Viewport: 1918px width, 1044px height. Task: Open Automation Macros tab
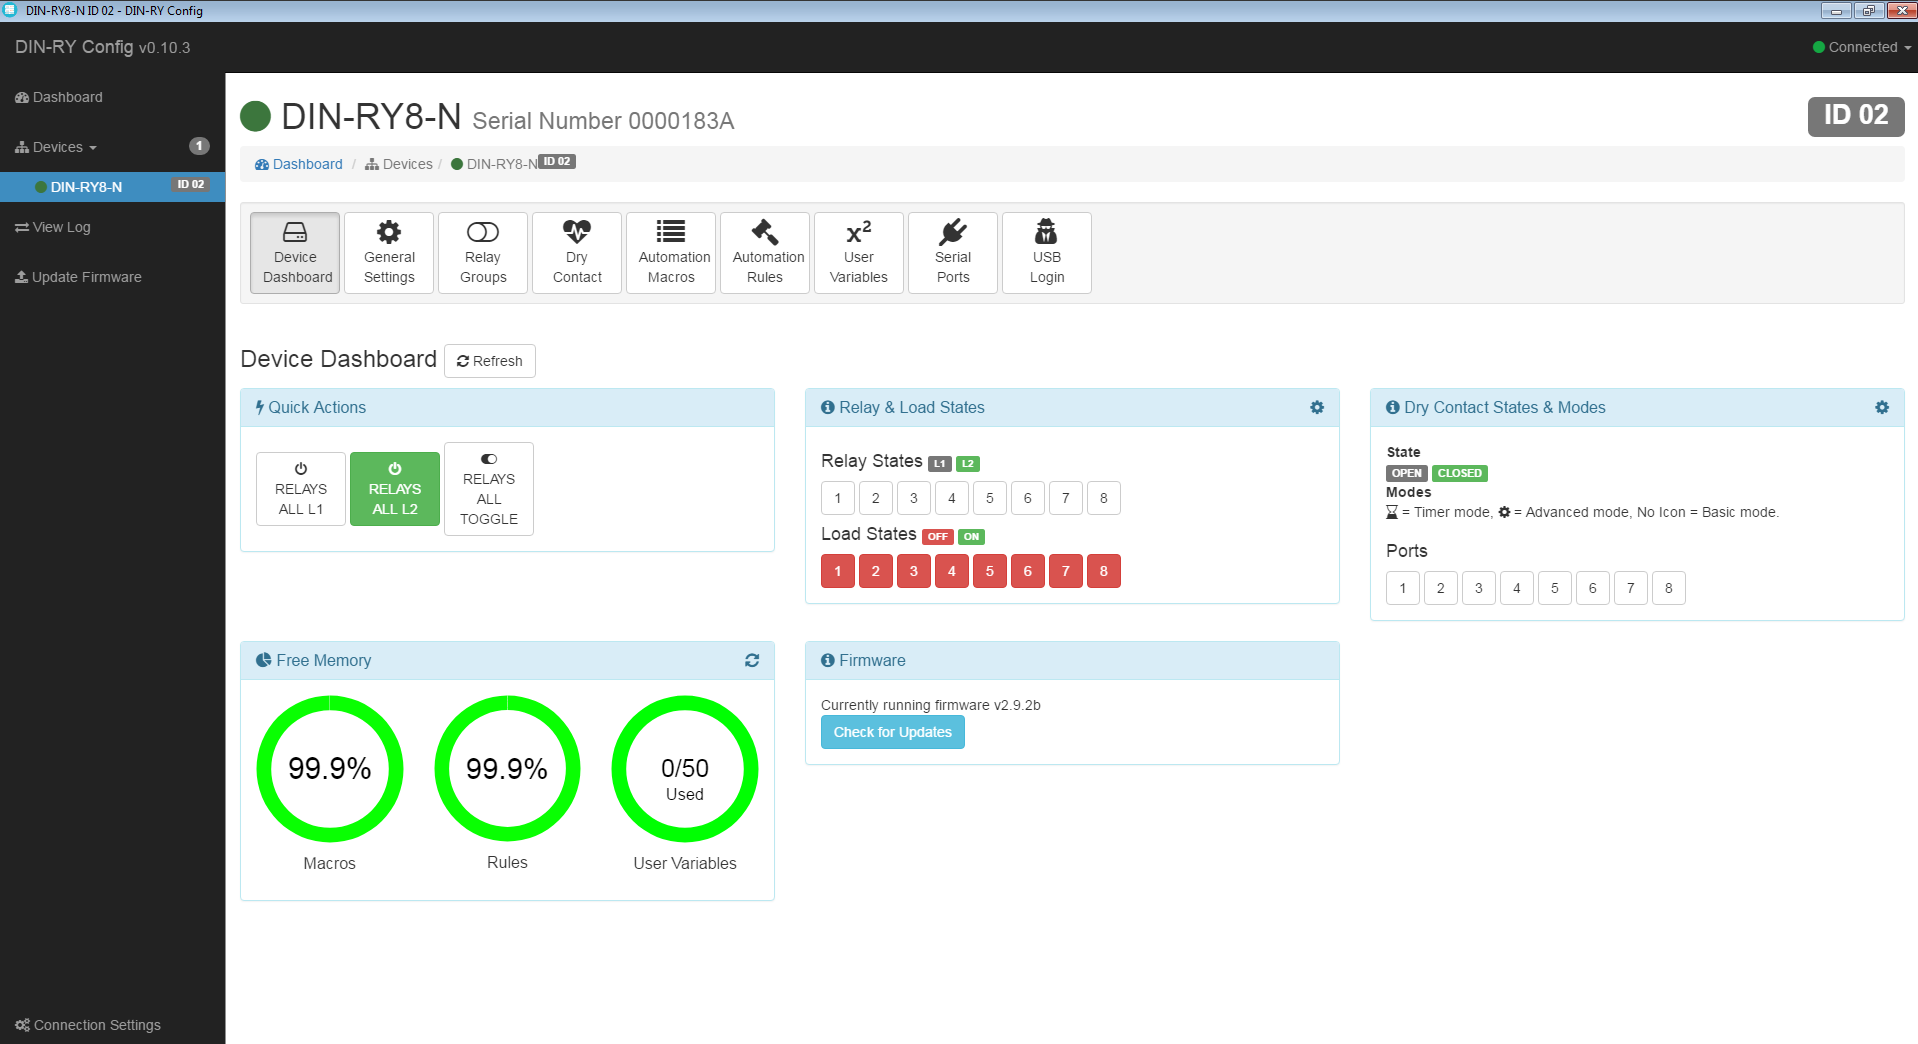(671, 253)
